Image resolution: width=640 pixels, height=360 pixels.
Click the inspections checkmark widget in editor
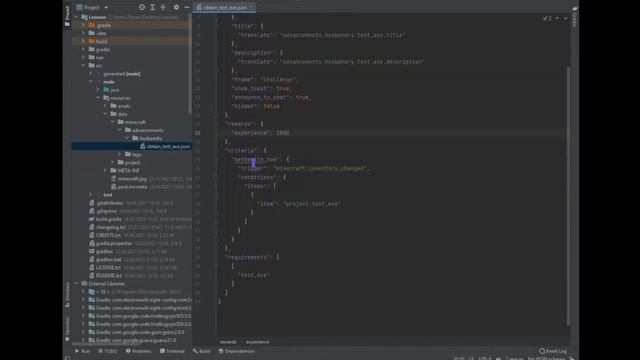547,18
